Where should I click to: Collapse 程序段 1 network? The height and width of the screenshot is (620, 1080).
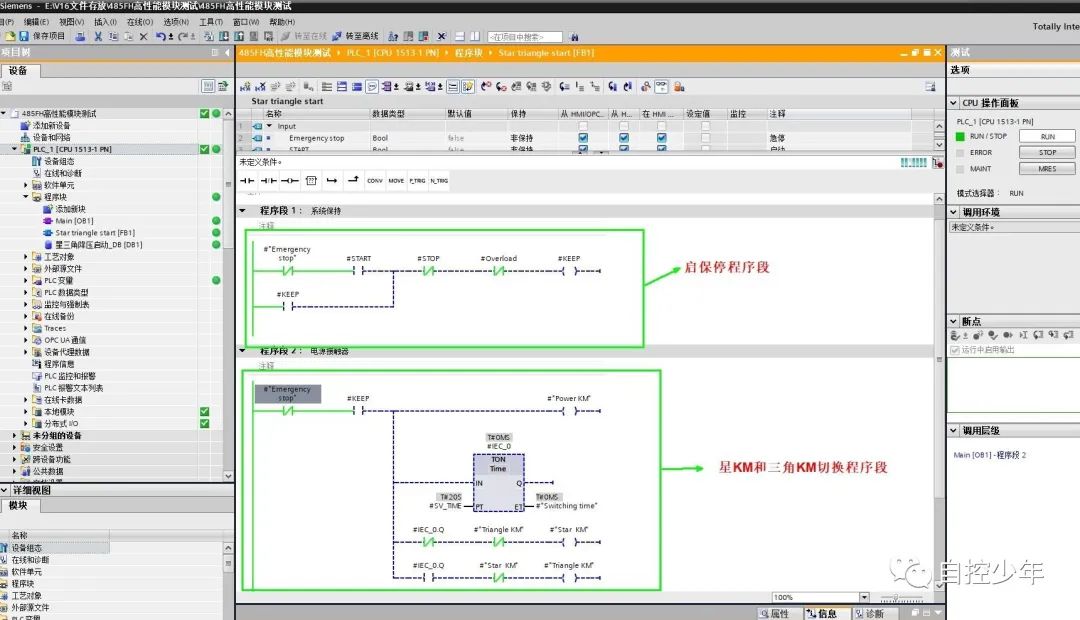tap(243, 210)
